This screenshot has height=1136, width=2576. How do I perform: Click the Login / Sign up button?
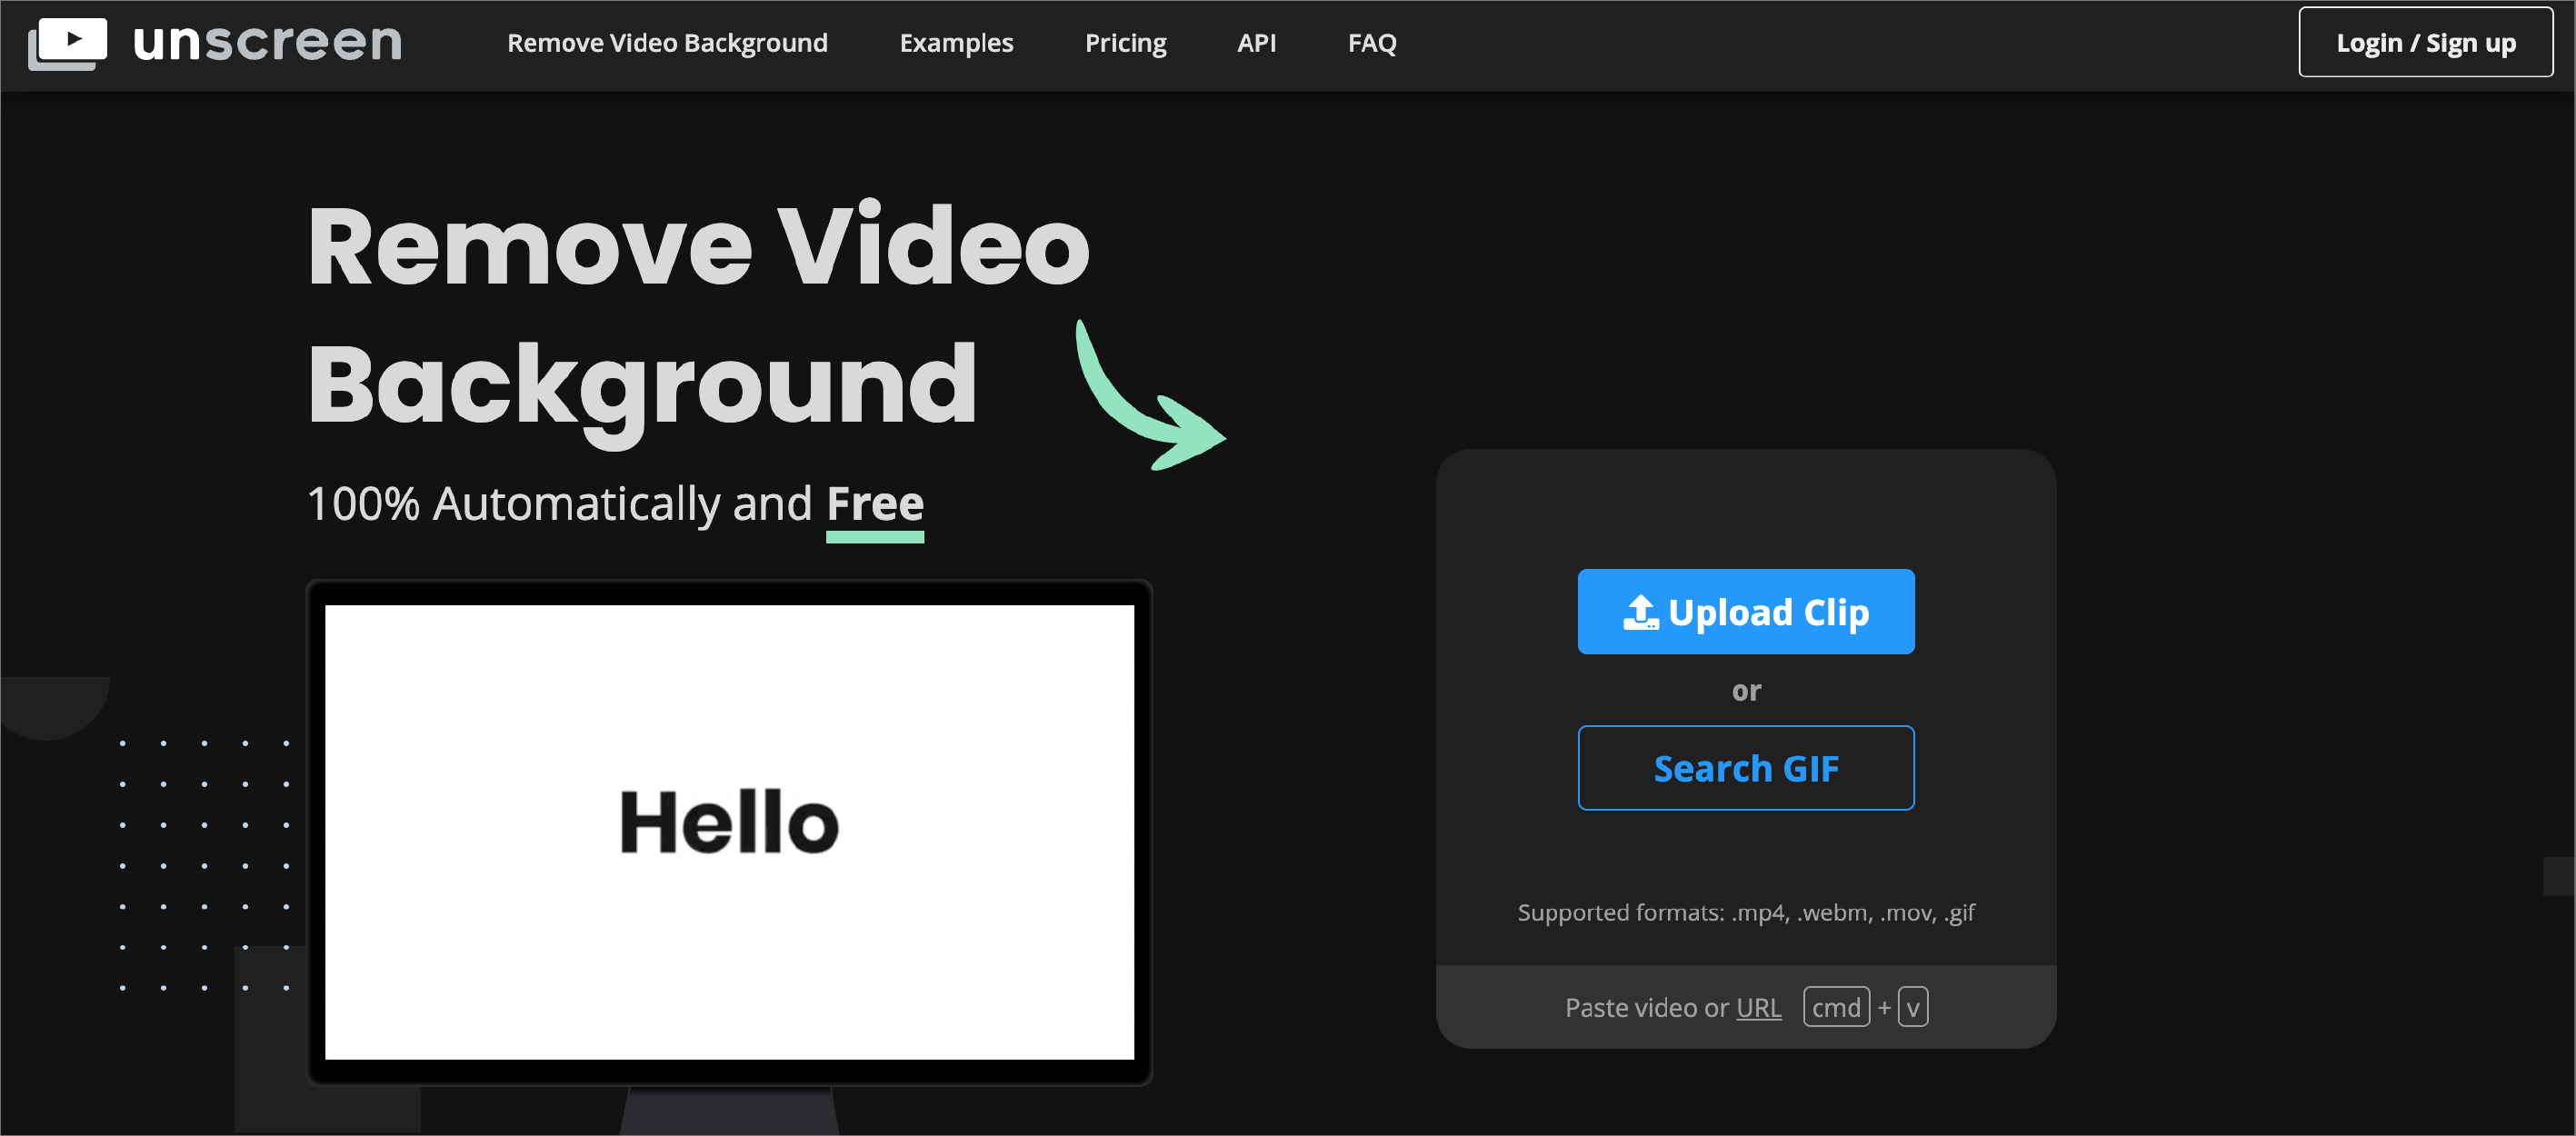pyautogui.click(x=2425, y=42)
